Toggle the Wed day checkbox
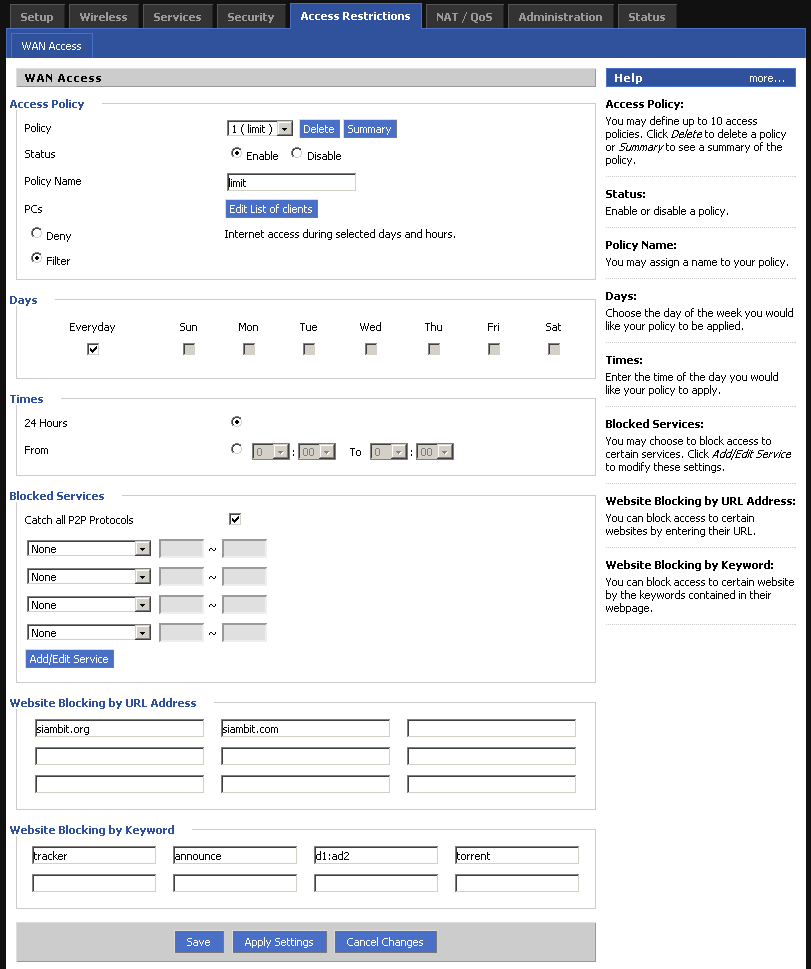This screenshot has width=811, height=969. [x=371, y=349]
